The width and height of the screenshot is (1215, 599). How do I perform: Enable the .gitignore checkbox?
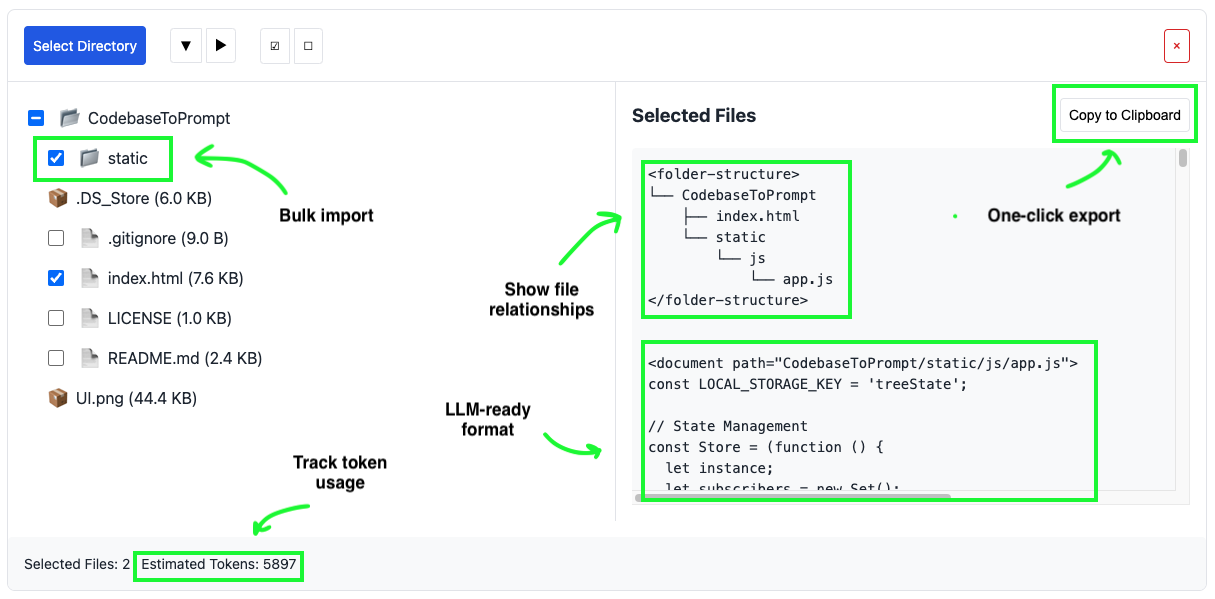coord(57,238)
